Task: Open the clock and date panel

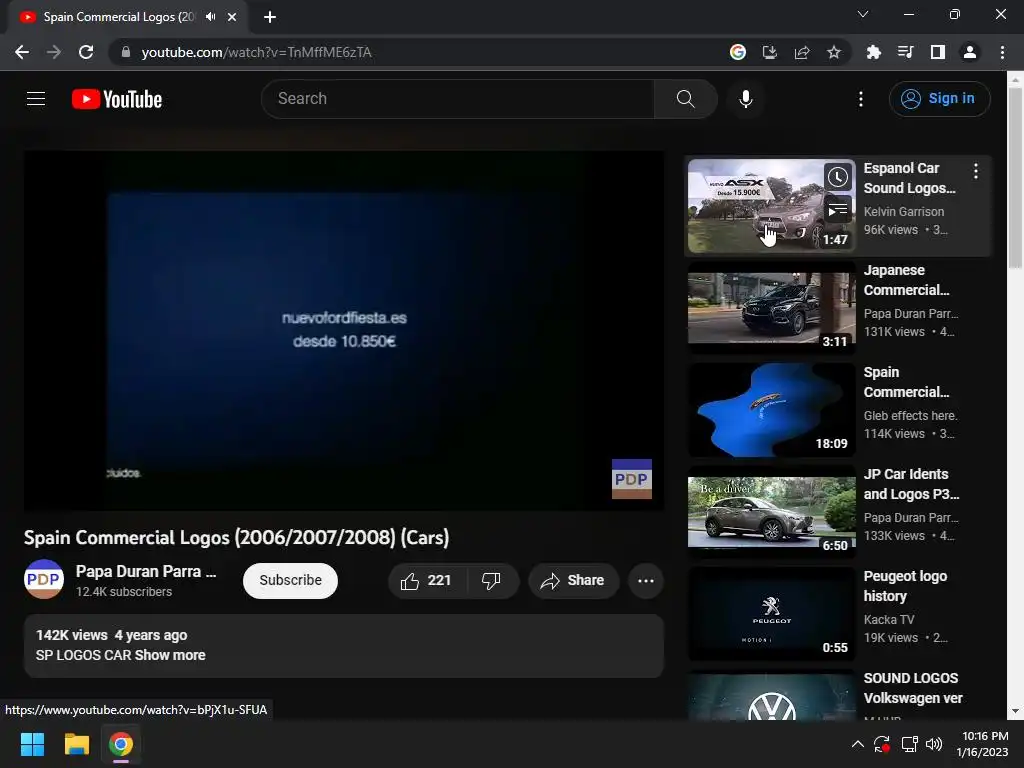Action: [983, 744]
